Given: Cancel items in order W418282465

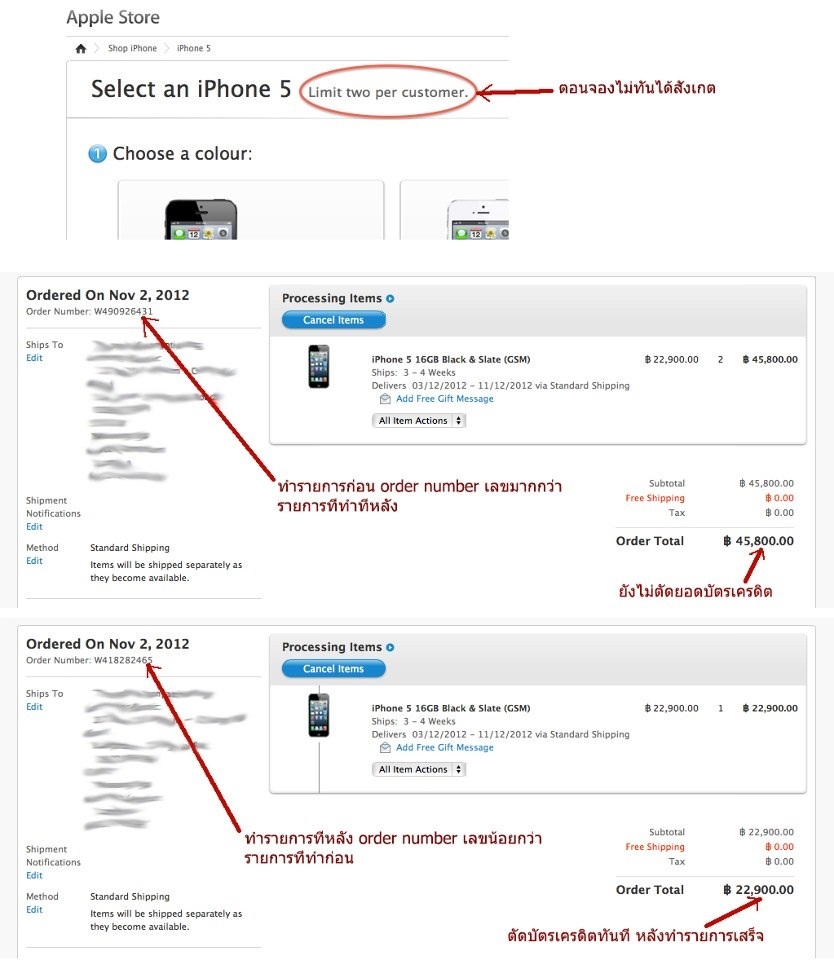Looking at the screenshot, I should [334, 669].
